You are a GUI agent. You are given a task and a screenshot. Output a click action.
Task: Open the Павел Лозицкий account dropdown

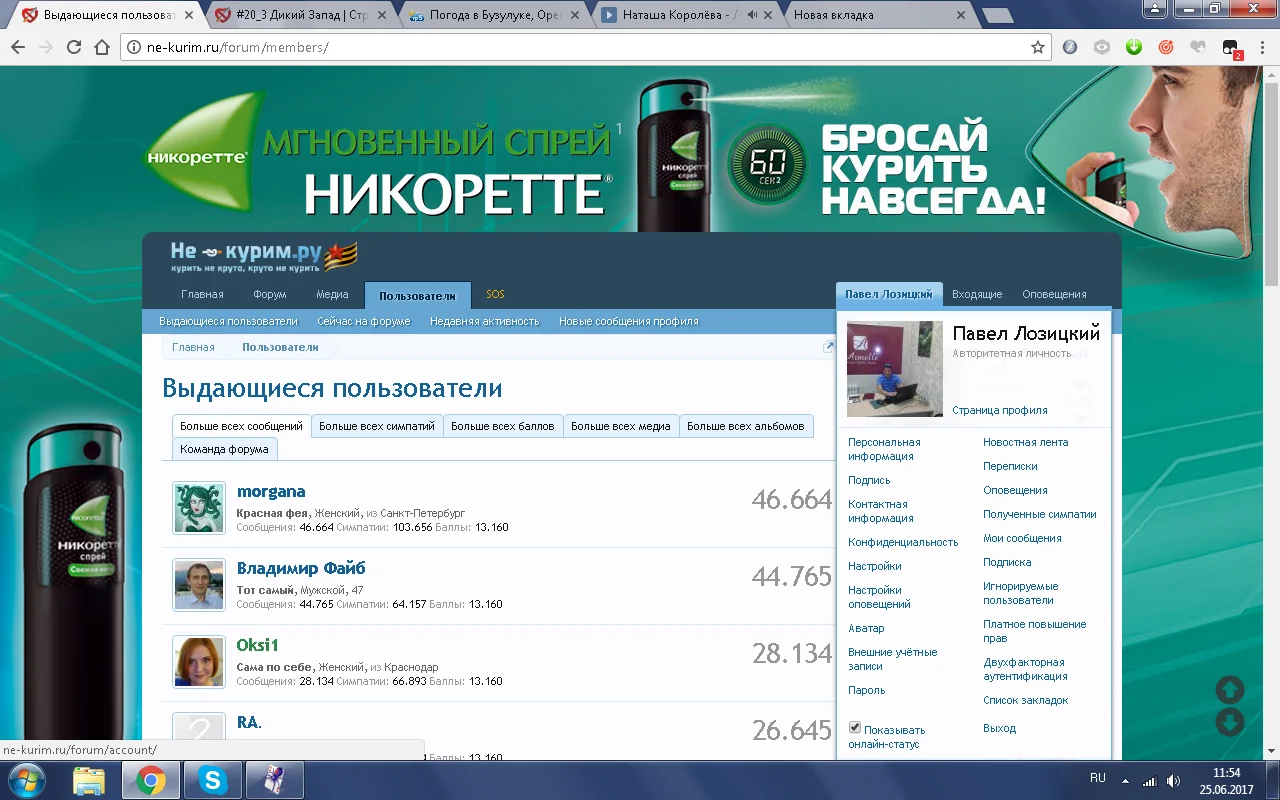tap(889, 294)
